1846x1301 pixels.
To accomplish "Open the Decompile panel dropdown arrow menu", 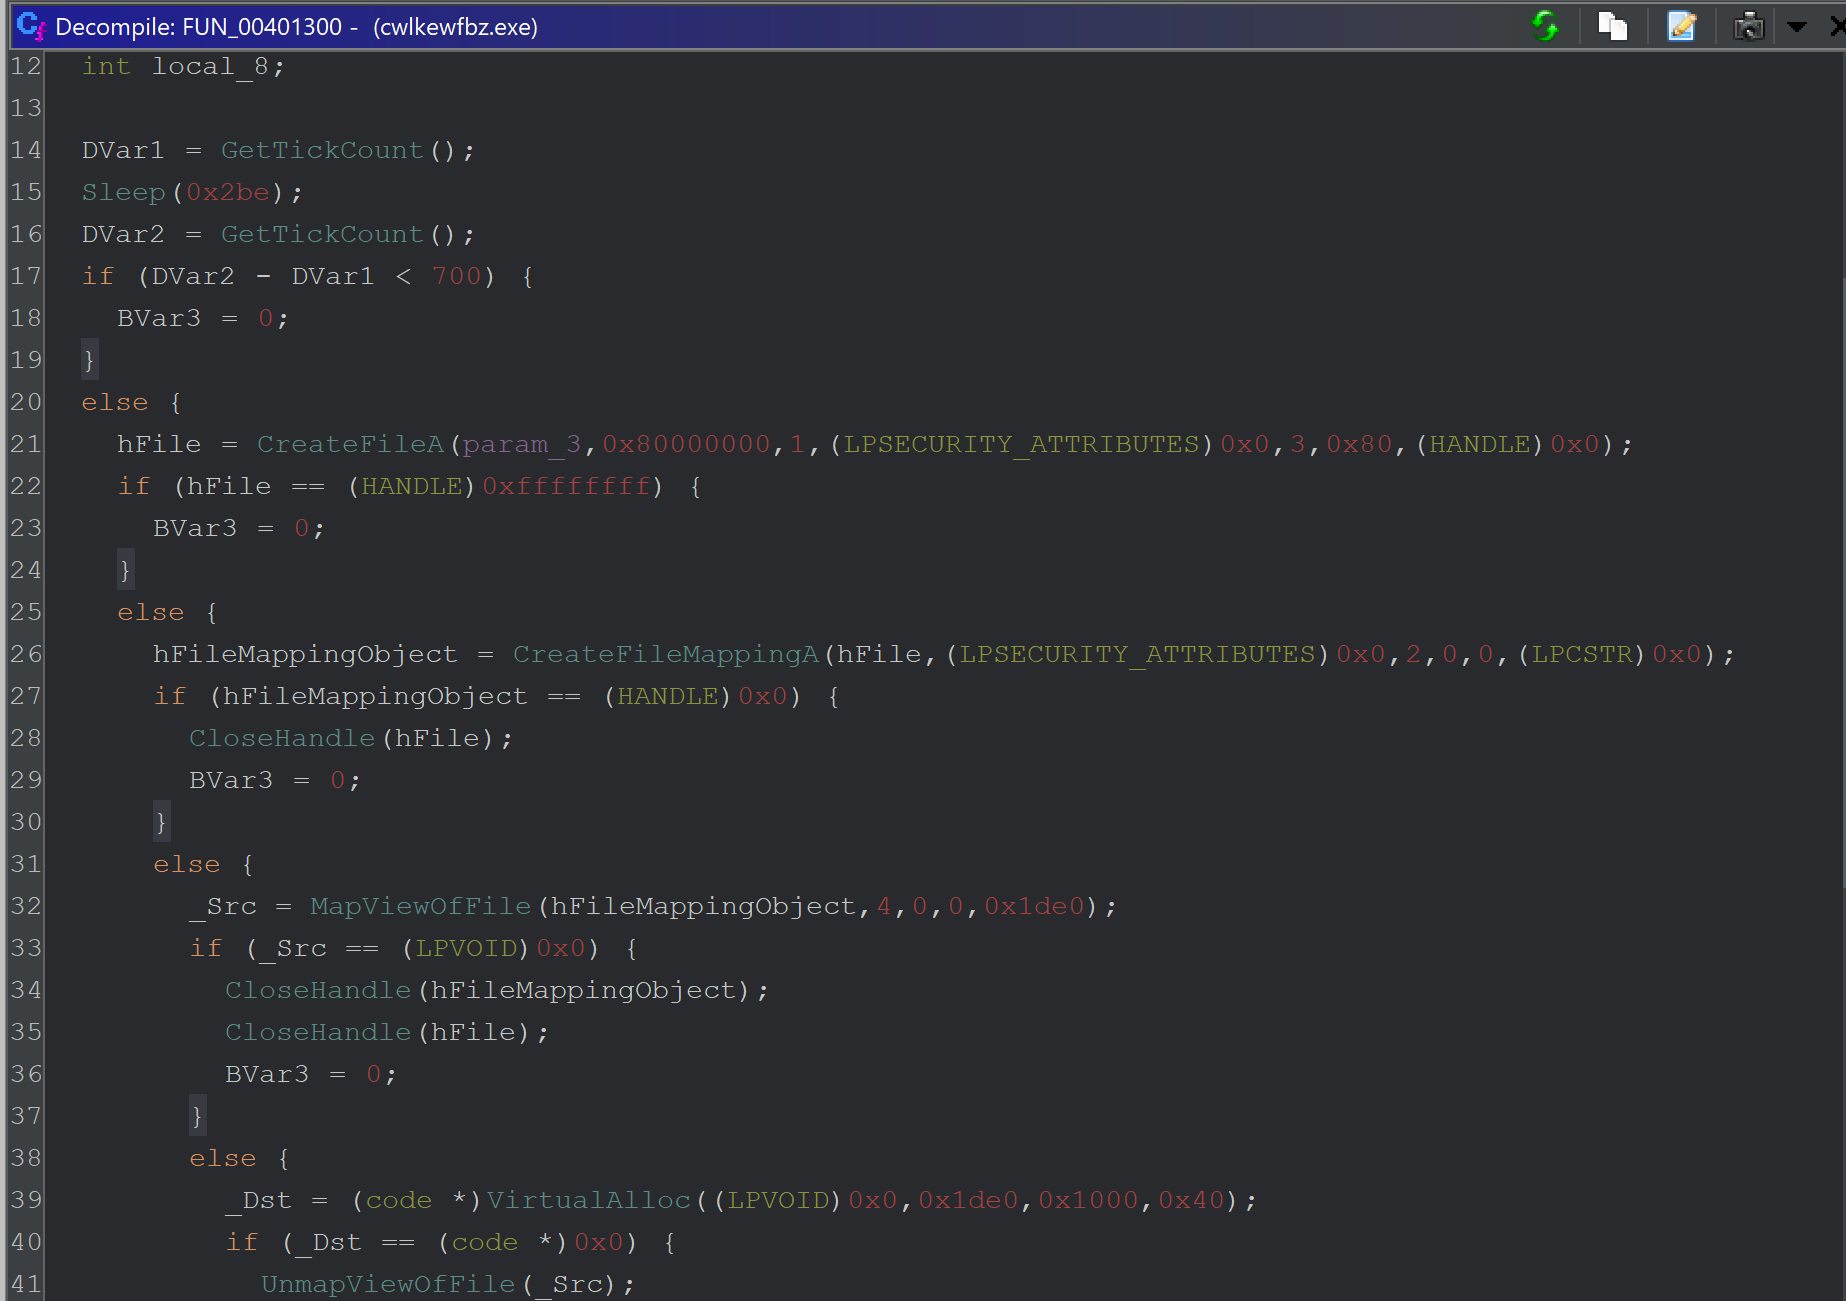I will click(x=1797, y=27).
